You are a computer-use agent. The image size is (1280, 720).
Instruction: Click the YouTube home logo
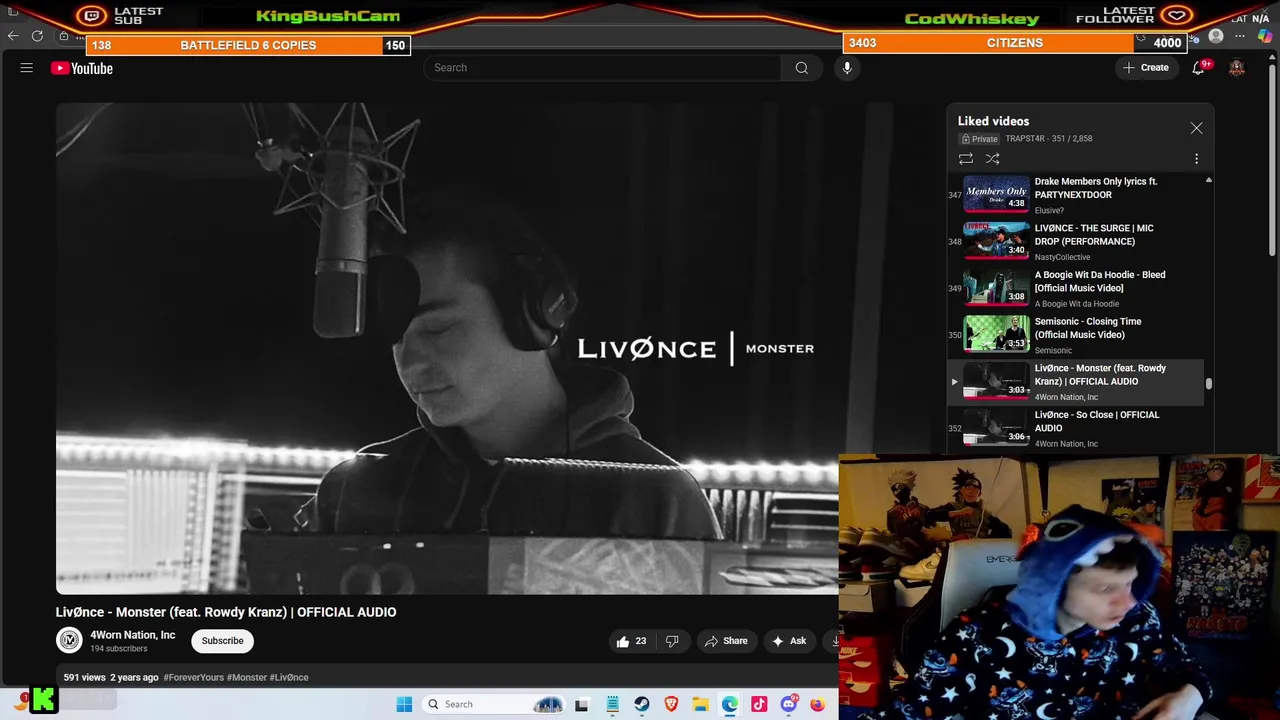(82, 68)
